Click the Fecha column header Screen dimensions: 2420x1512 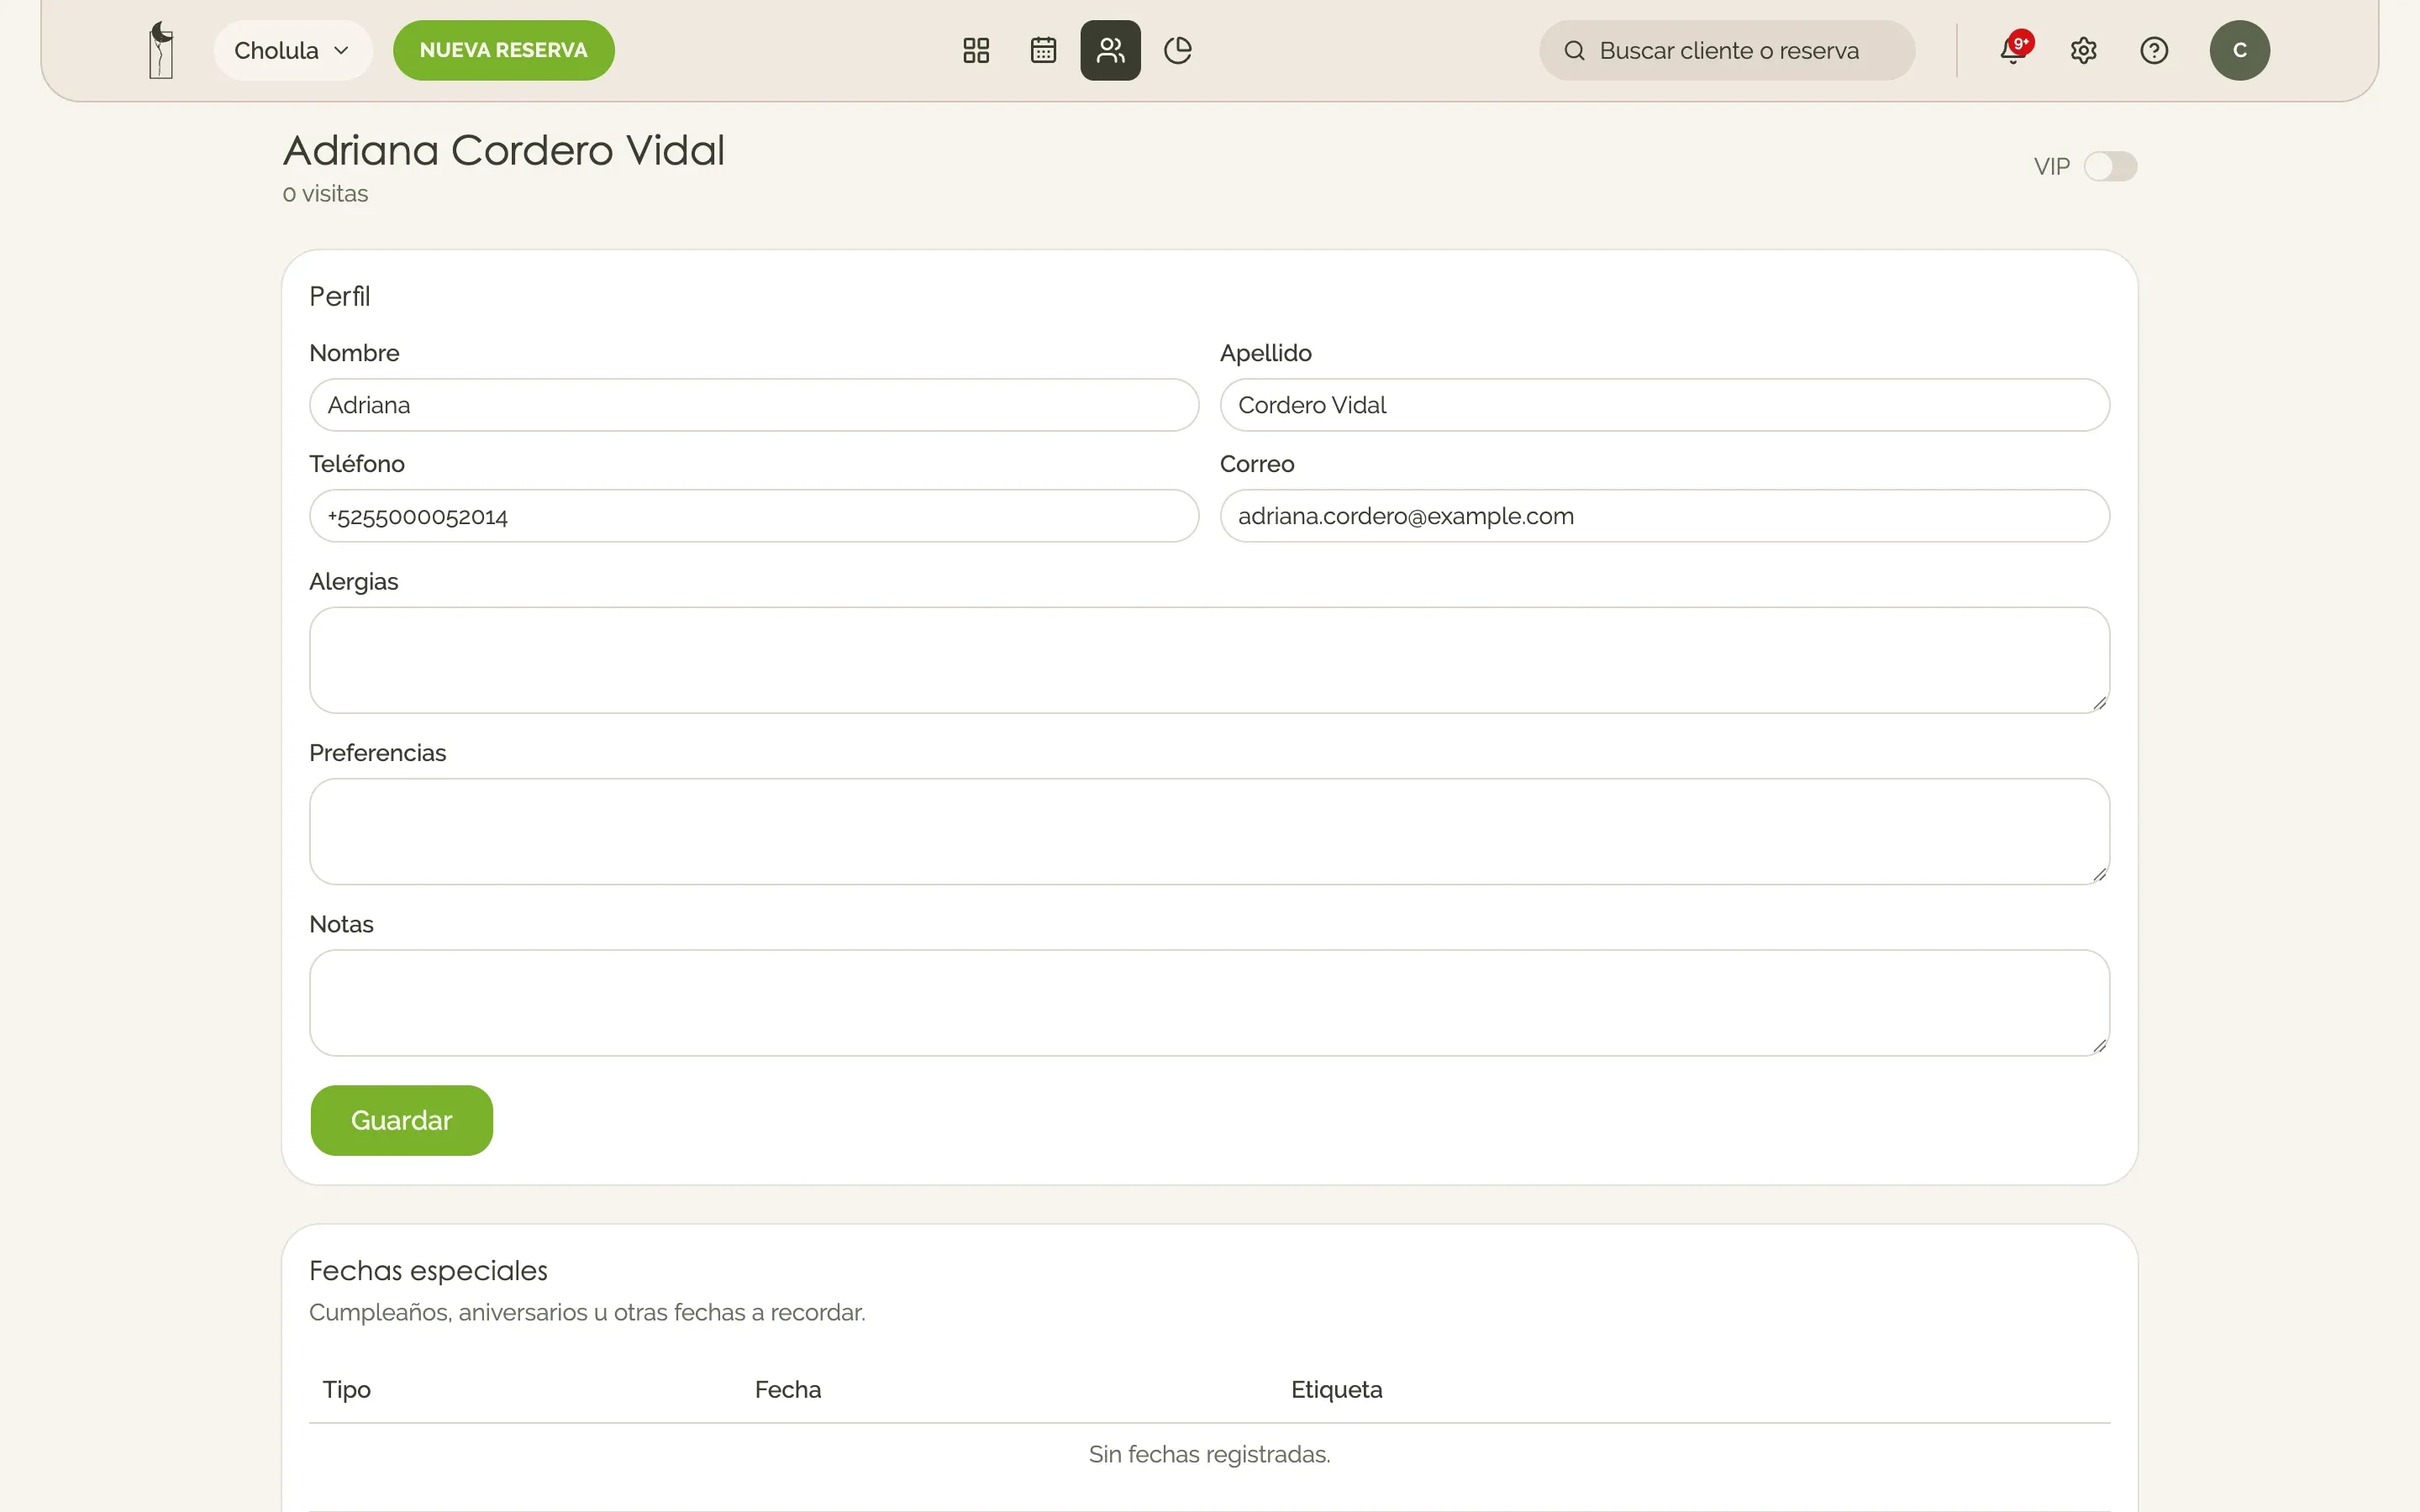[x=788, y=1390]
